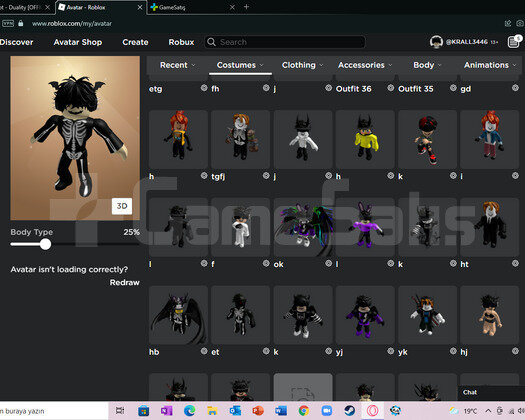
Task: Open a new browser tab
Action: [x=246, y=7]
